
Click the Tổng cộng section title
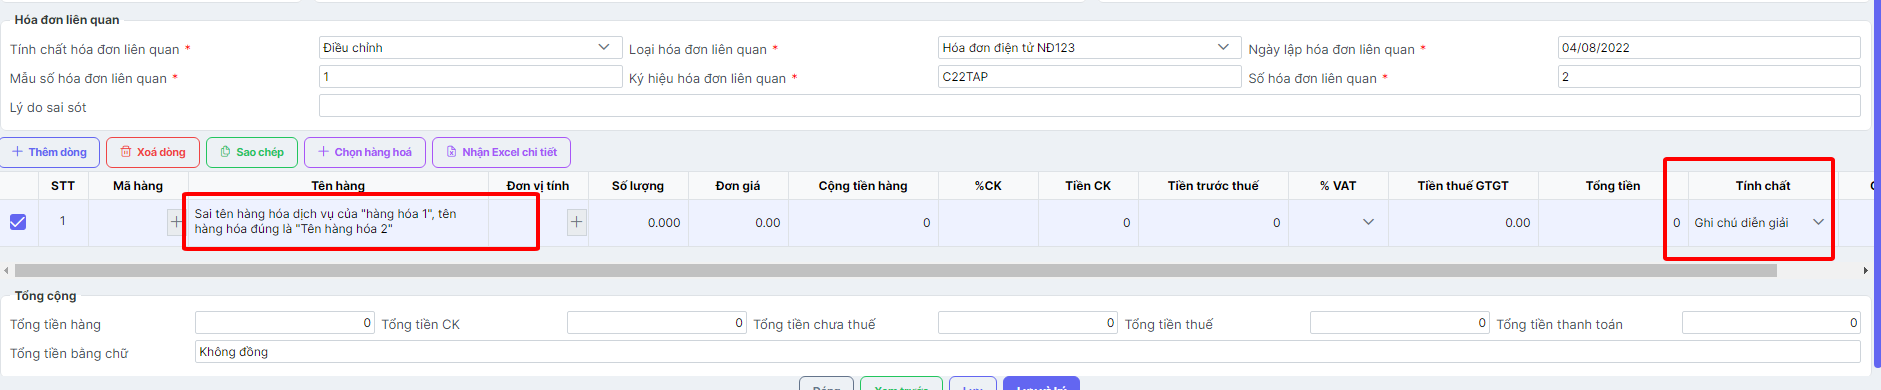pos(45,295)
